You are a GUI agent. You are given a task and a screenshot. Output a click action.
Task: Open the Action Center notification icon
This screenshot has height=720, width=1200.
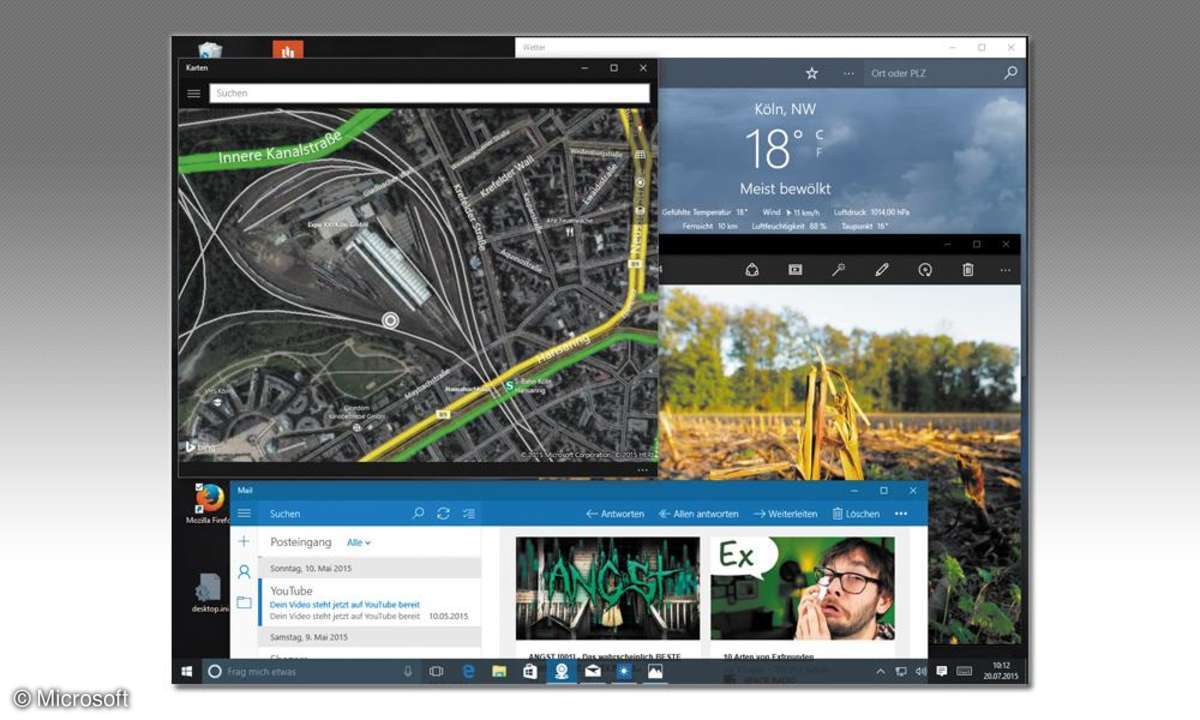point(942,672)
